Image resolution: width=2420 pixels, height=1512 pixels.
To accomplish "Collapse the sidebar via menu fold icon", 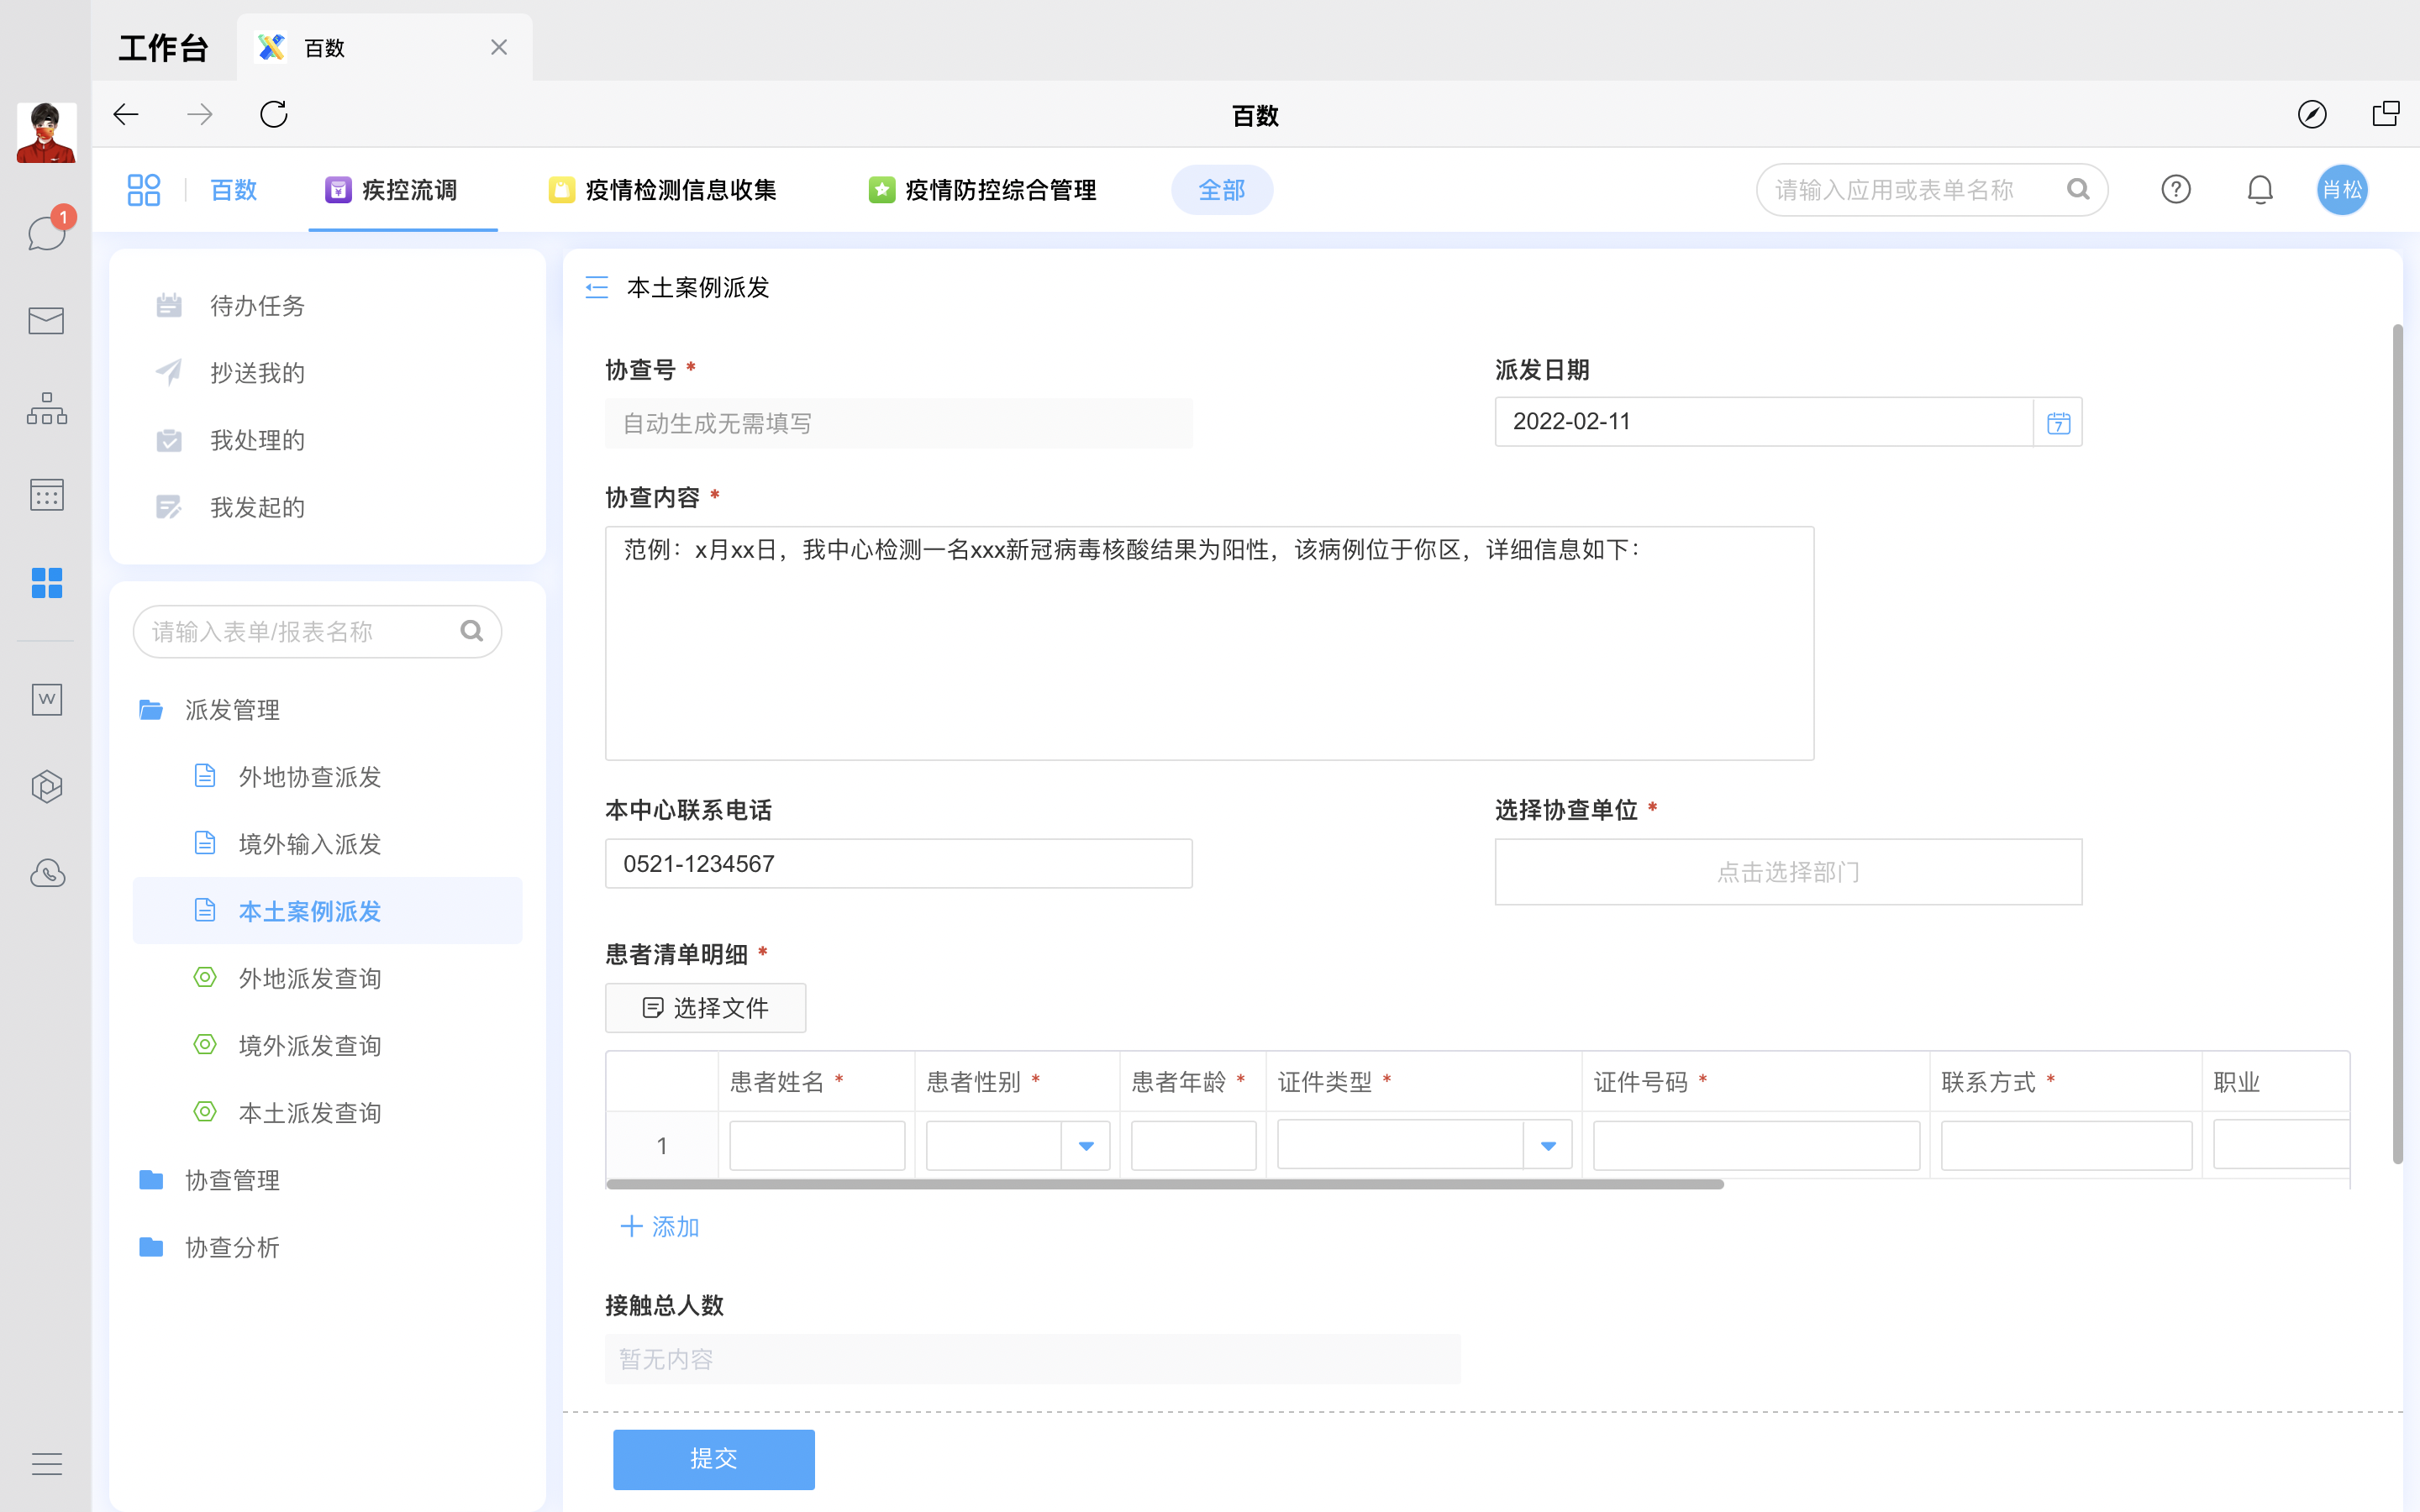I will pos(597,288).
